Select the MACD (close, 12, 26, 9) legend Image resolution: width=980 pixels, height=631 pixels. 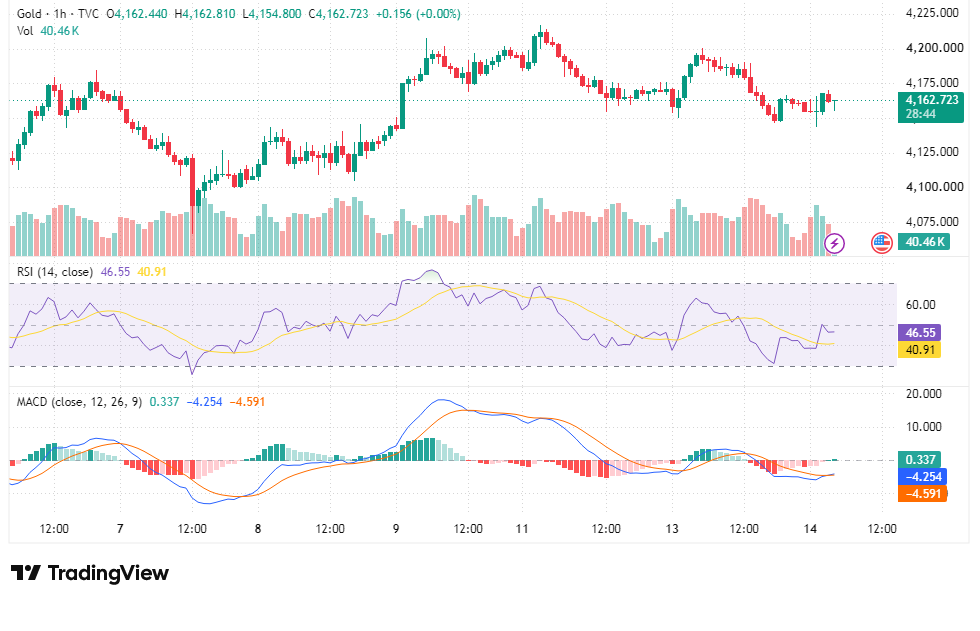coord(80,402)
